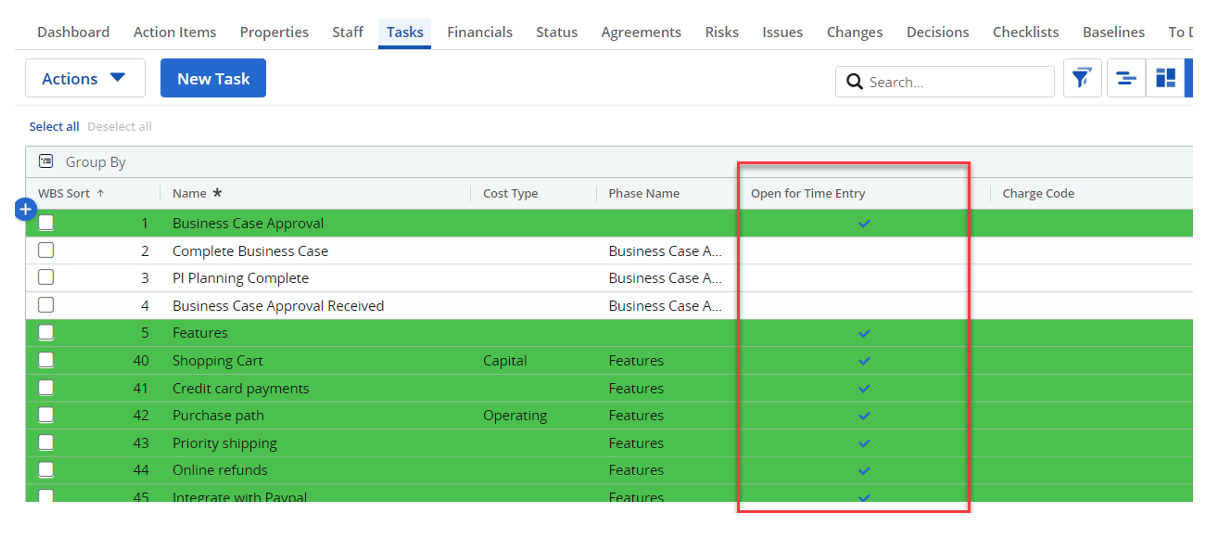Toggle time entry checkmark for Business Case Approval

pos(865,224)
